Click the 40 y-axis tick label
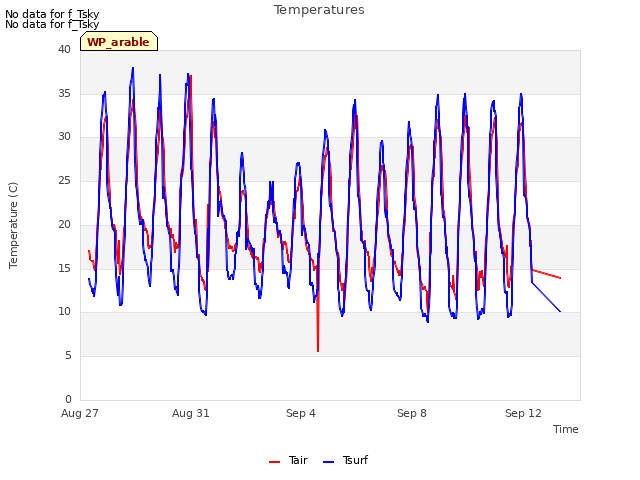Image resolution: width=640 pixels, height=480 pixels. click(x=64, y=49)
